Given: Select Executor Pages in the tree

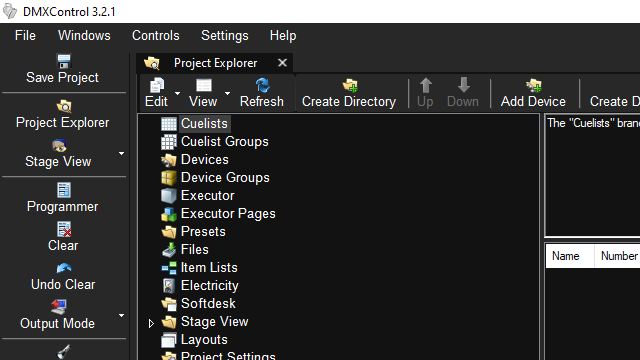Looking at the screenshot, I should (228, 213).
